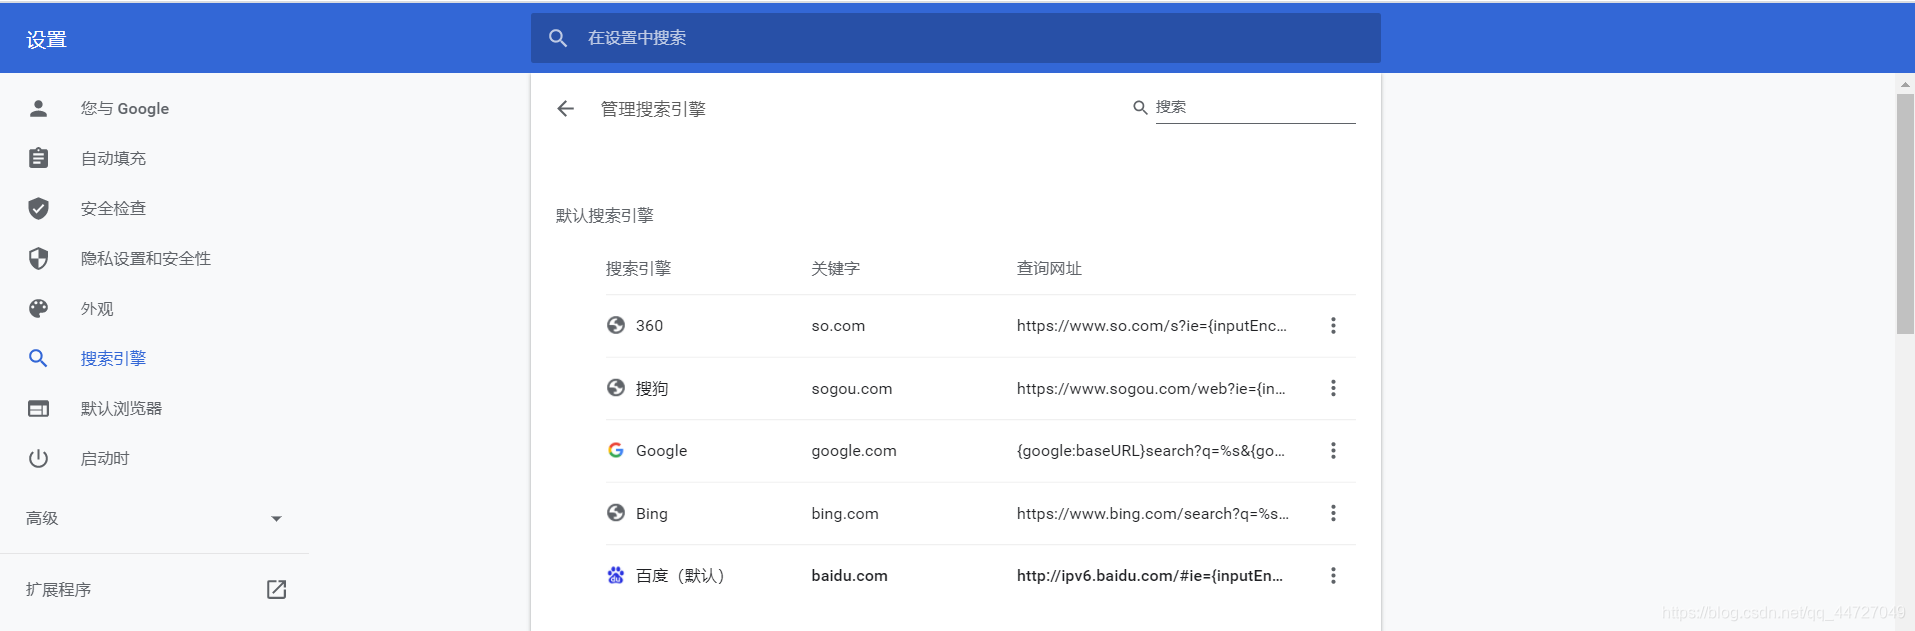Click the clipboard icon for 自动填充
This screenshot has width=1915, height=631.
point(38,158)
